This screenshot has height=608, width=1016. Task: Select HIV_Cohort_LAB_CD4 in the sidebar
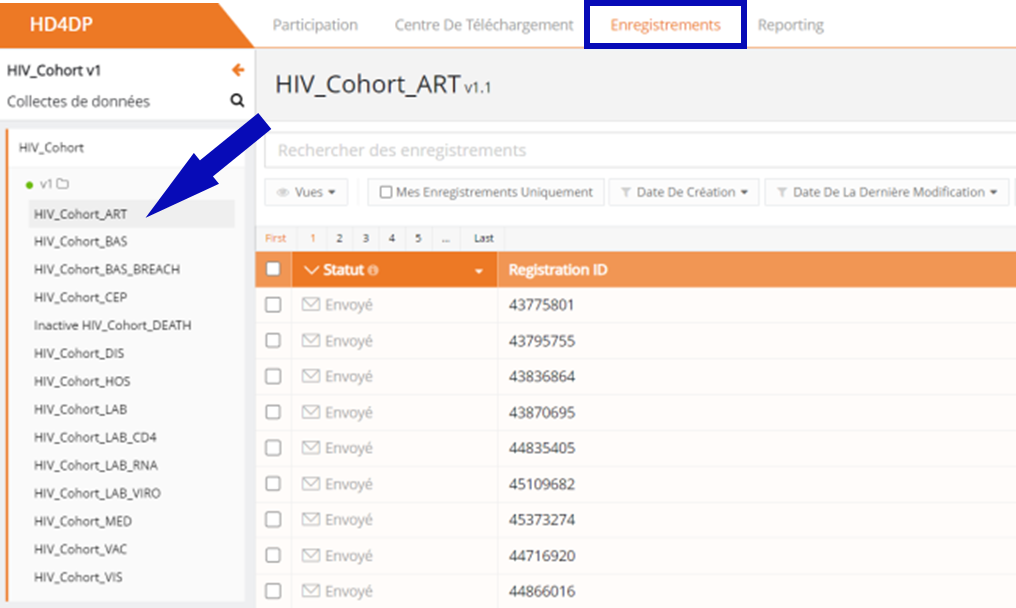tap(95, 437)
